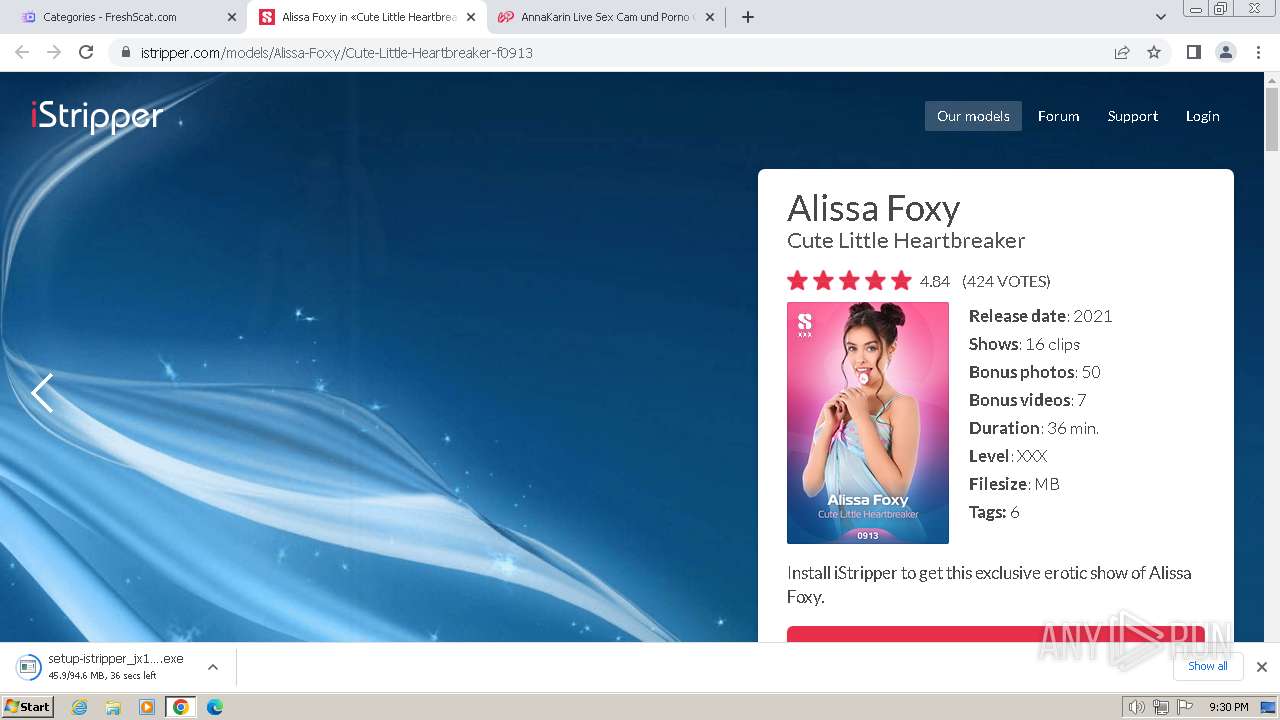This screenshot has width=1280, height=720.
Task: Switch to the AnnaKarin Live tab
Action: [606, 17]
